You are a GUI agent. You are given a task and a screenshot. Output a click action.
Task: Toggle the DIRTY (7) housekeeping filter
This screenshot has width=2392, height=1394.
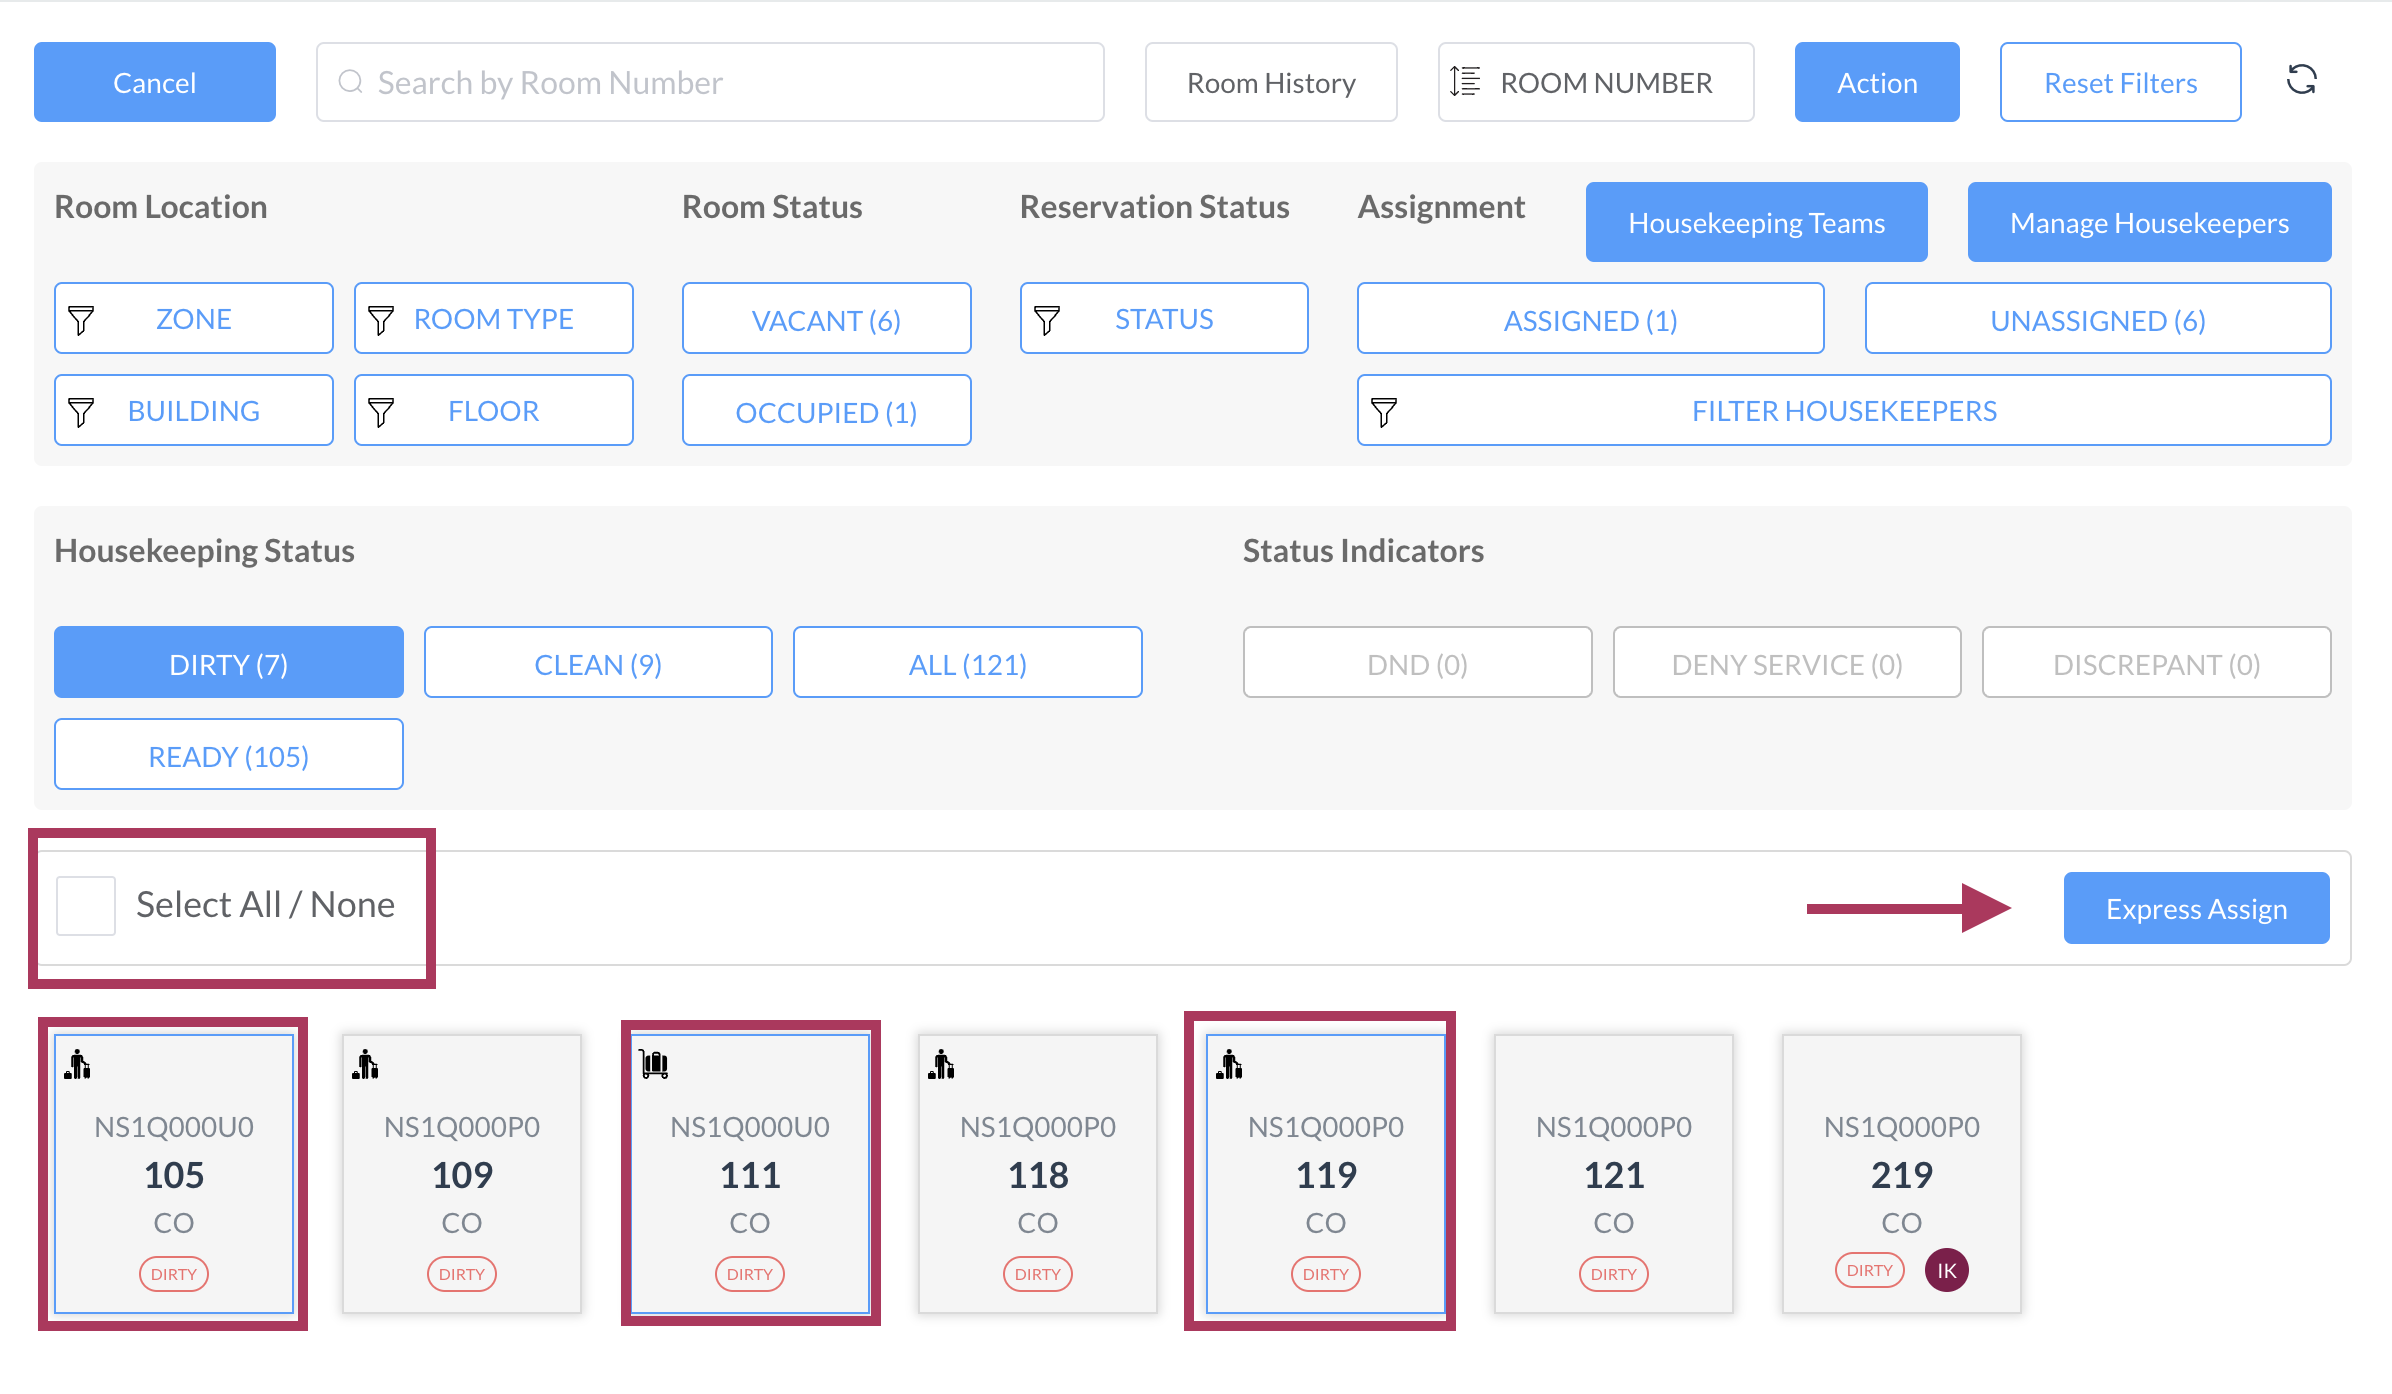[228, 663]
